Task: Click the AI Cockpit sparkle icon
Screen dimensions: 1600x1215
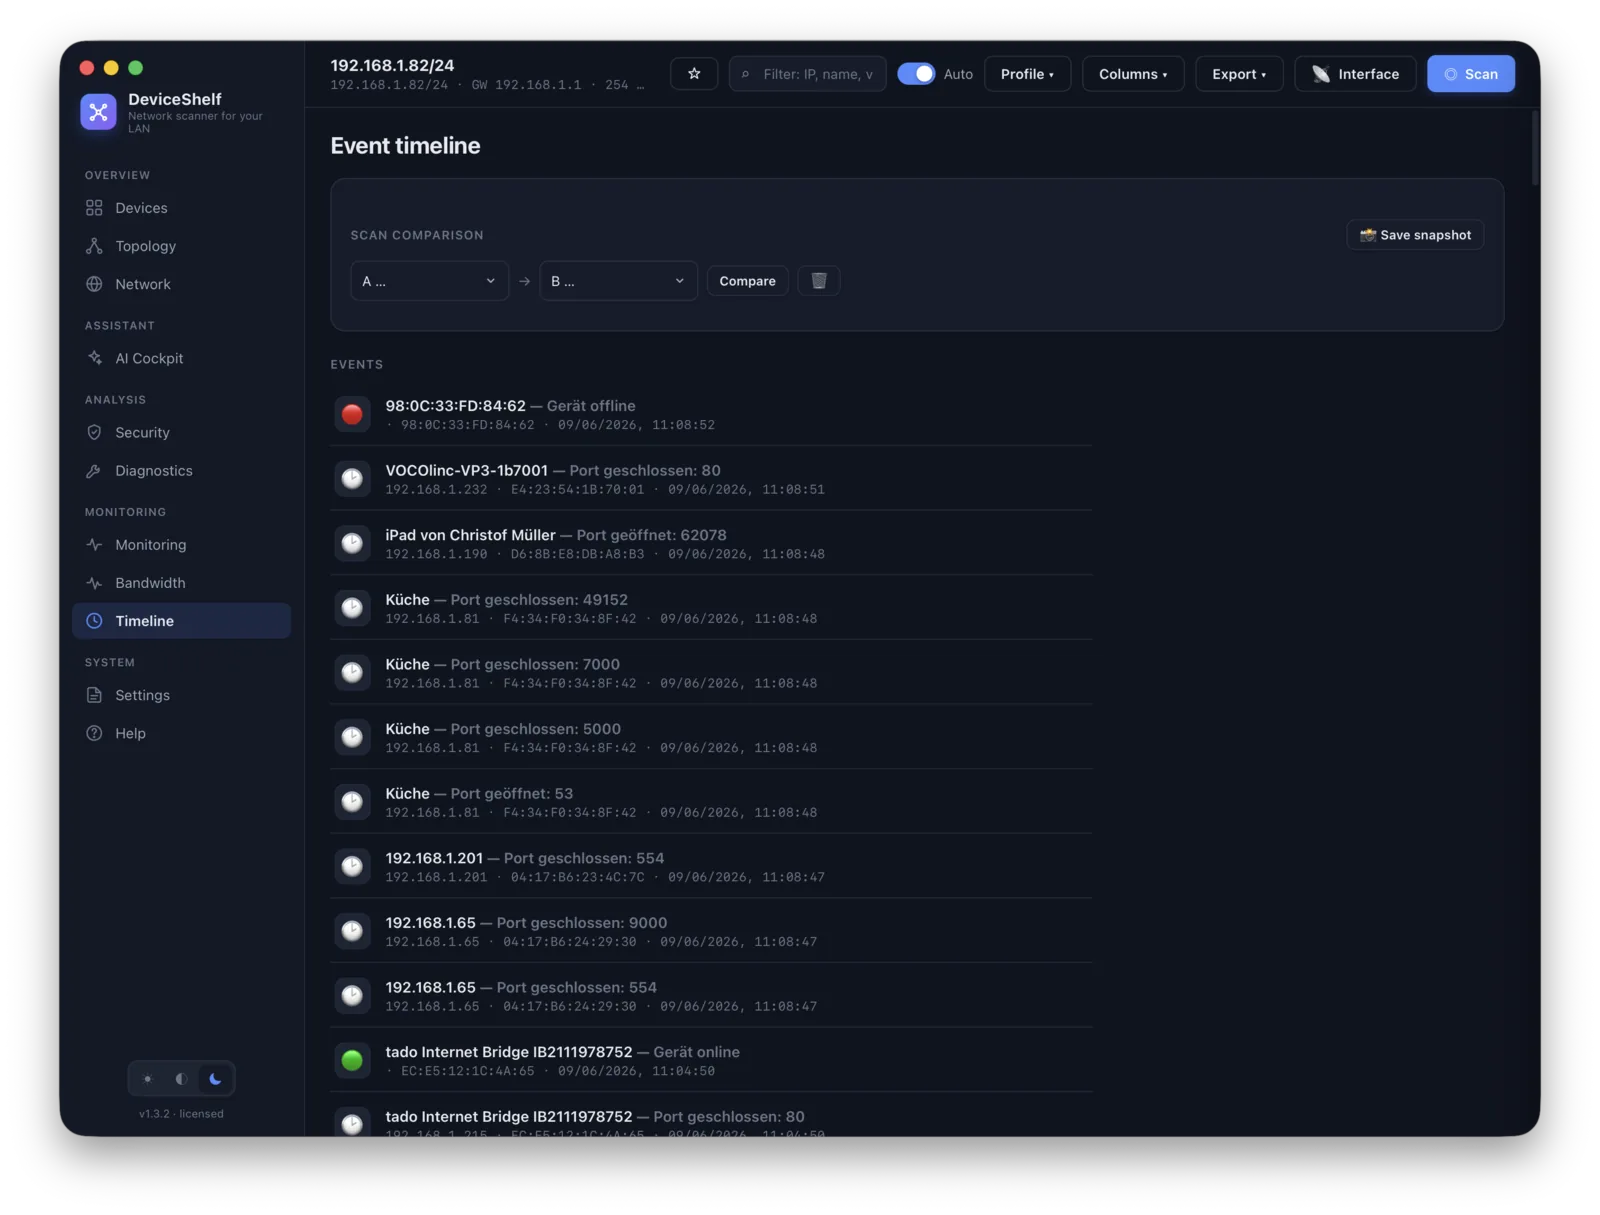Action: coord(94,358)
